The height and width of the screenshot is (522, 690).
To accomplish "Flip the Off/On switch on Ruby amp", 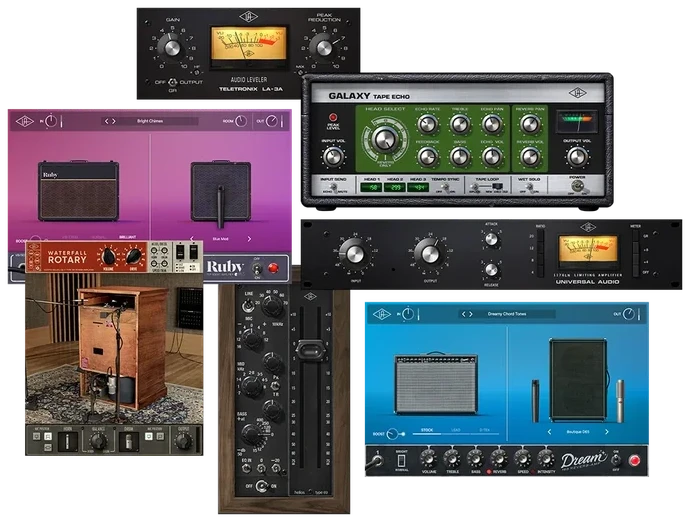I will 257,268.
